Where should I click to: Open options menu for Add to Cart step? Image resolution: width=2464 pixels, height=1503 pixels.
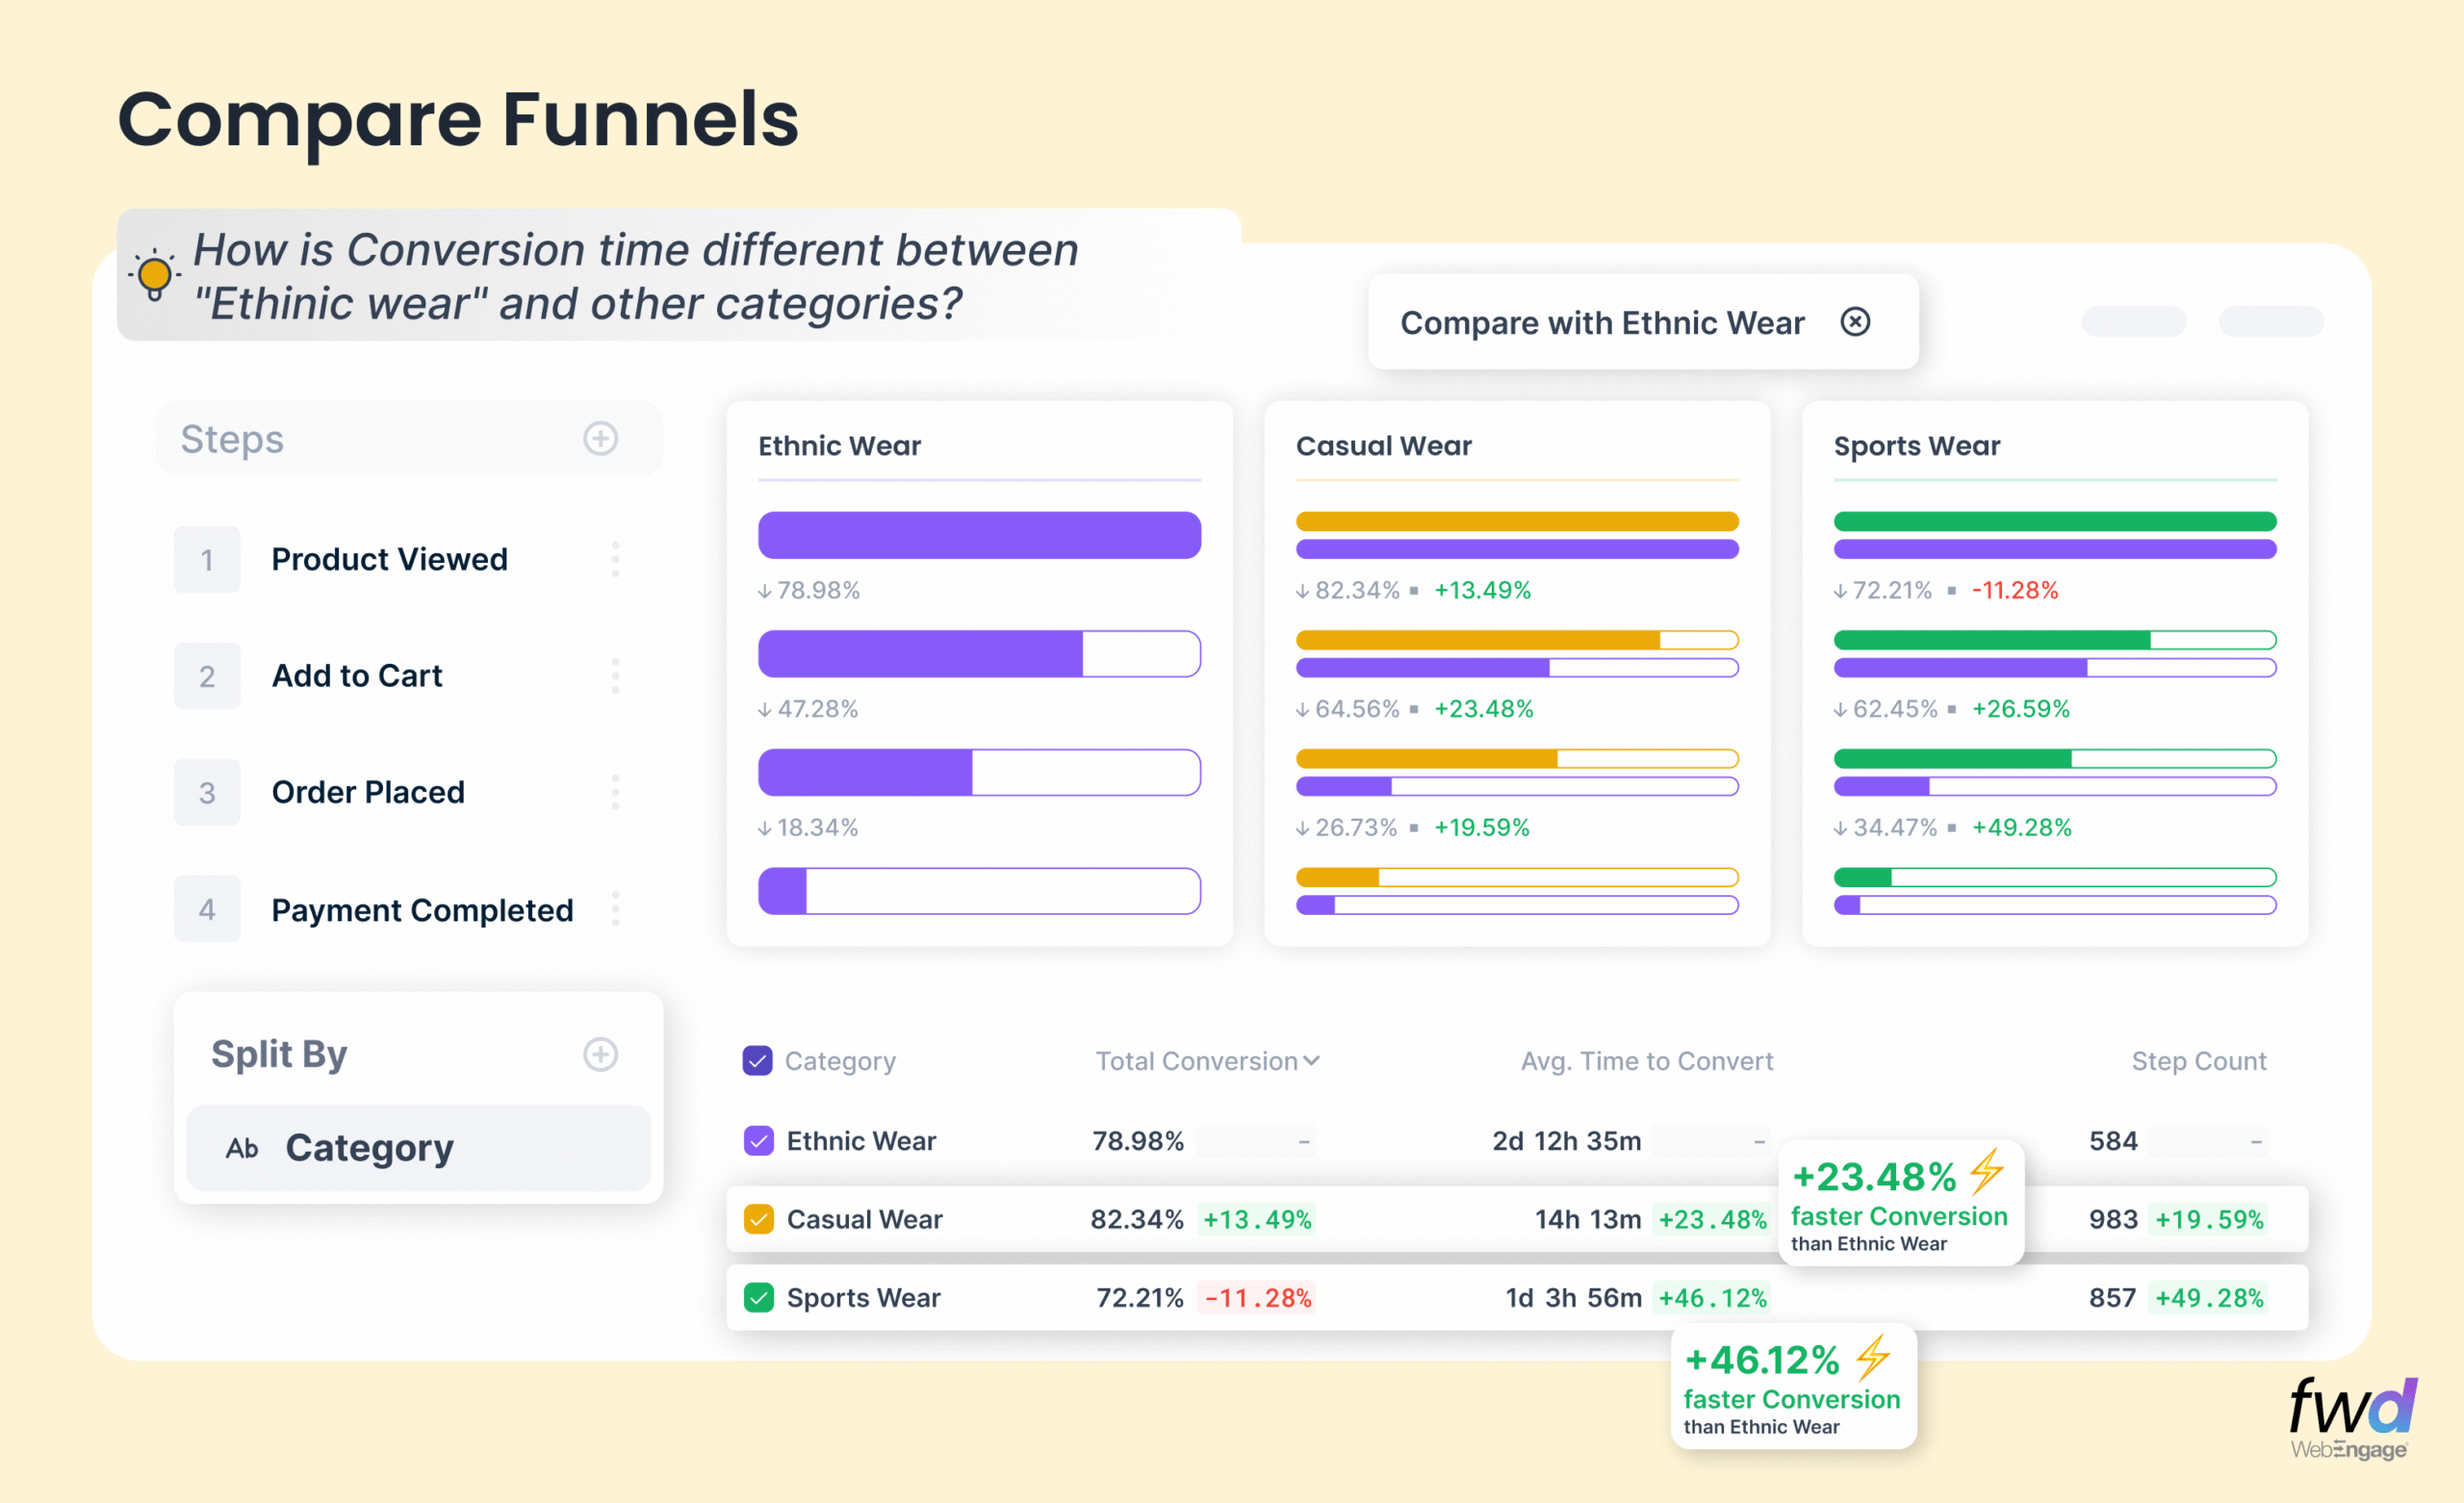coord(615,676)
